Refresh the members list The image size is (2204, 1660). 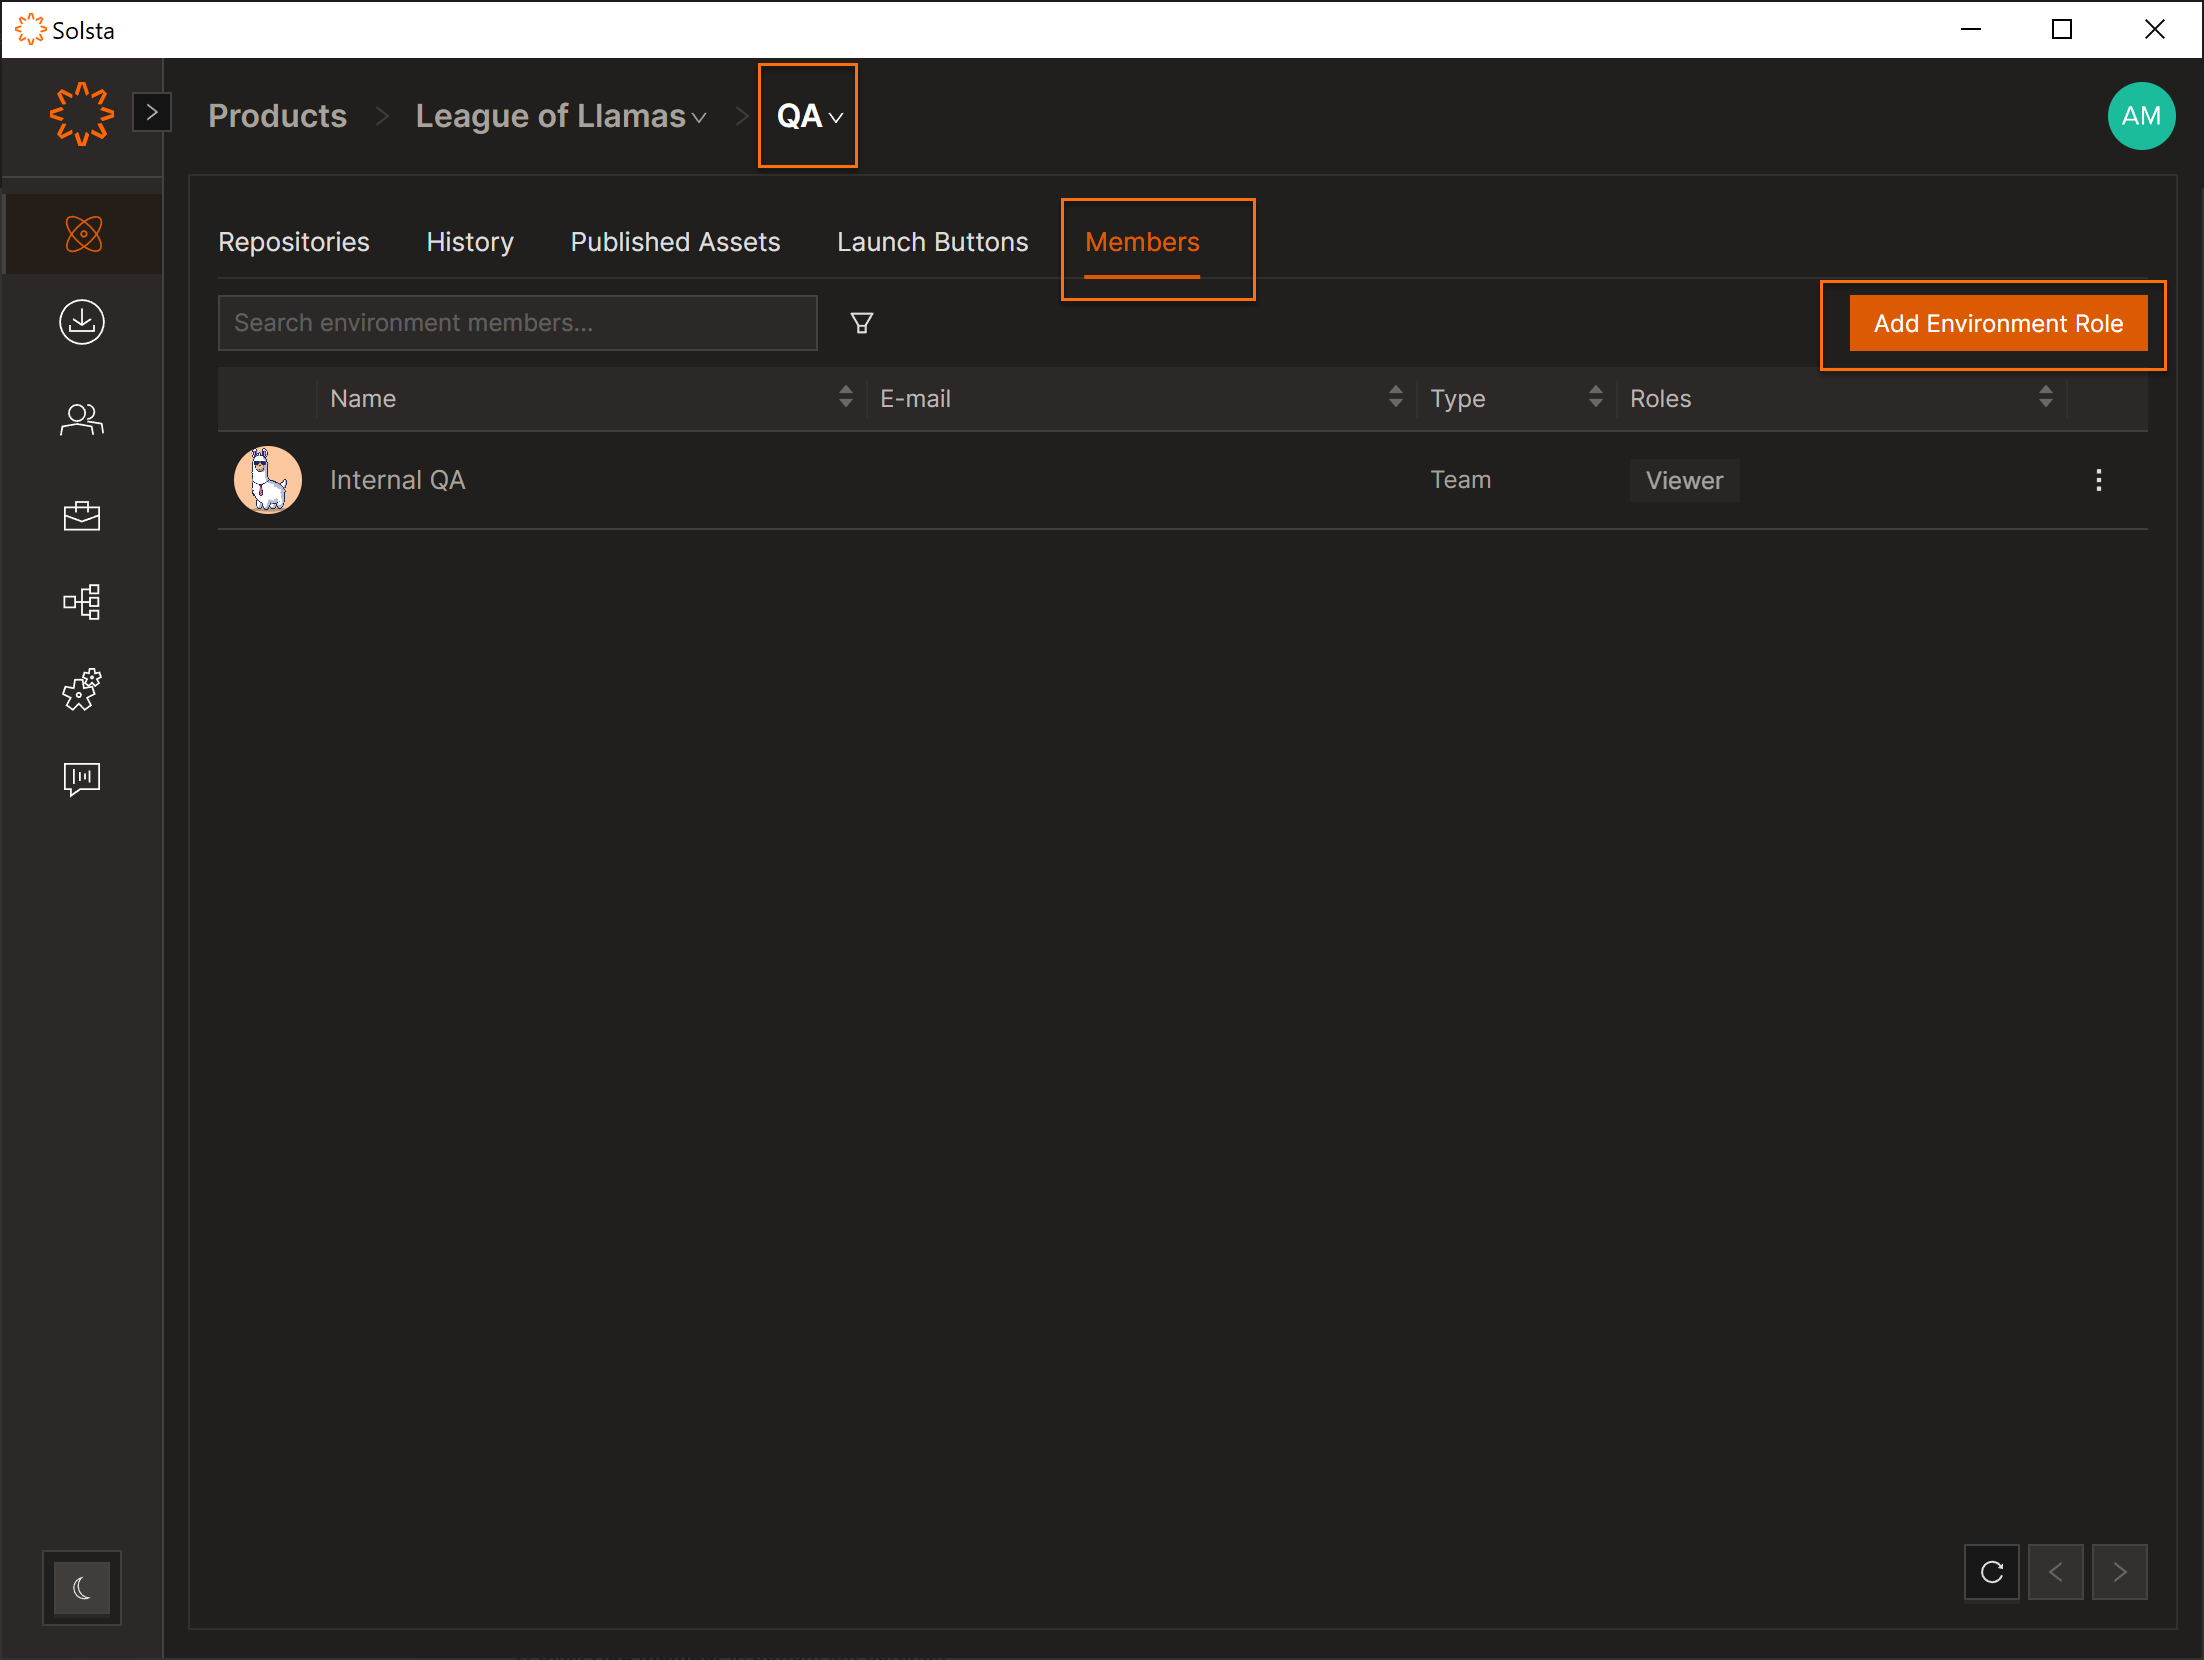pos(1991,1572)
